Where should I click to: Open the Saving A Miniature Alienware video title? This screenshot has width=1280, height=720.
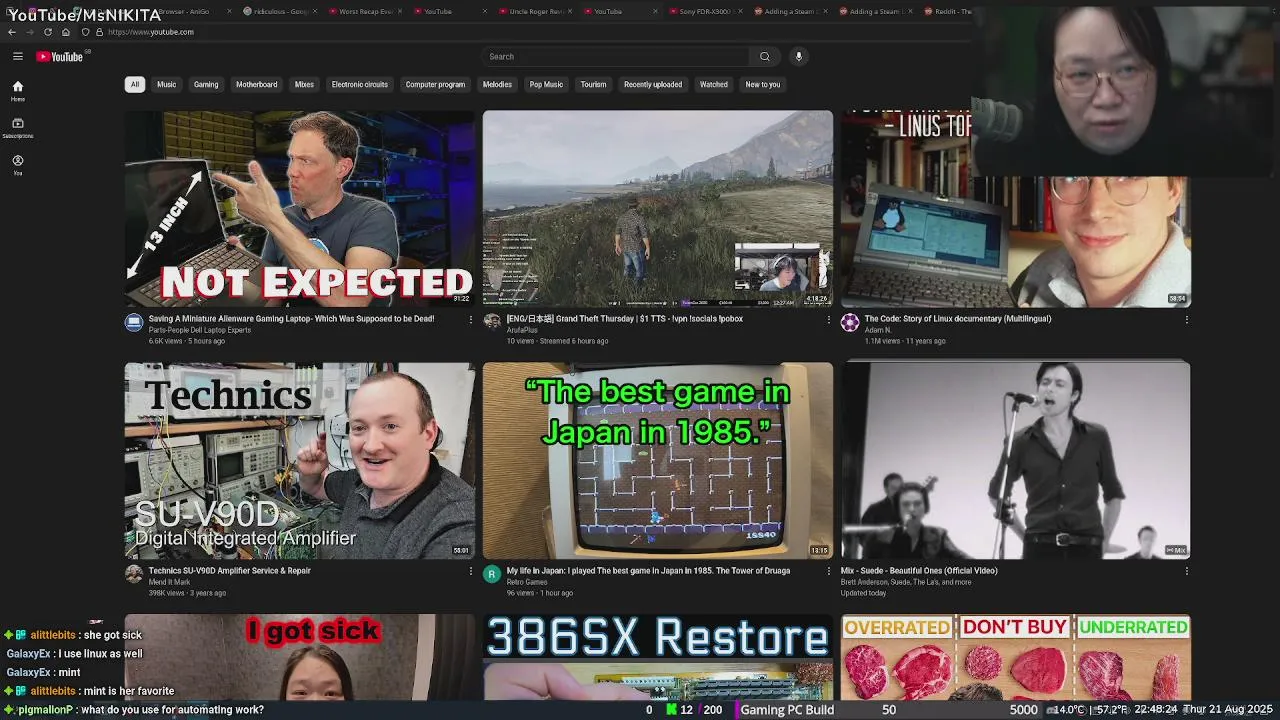291,319
